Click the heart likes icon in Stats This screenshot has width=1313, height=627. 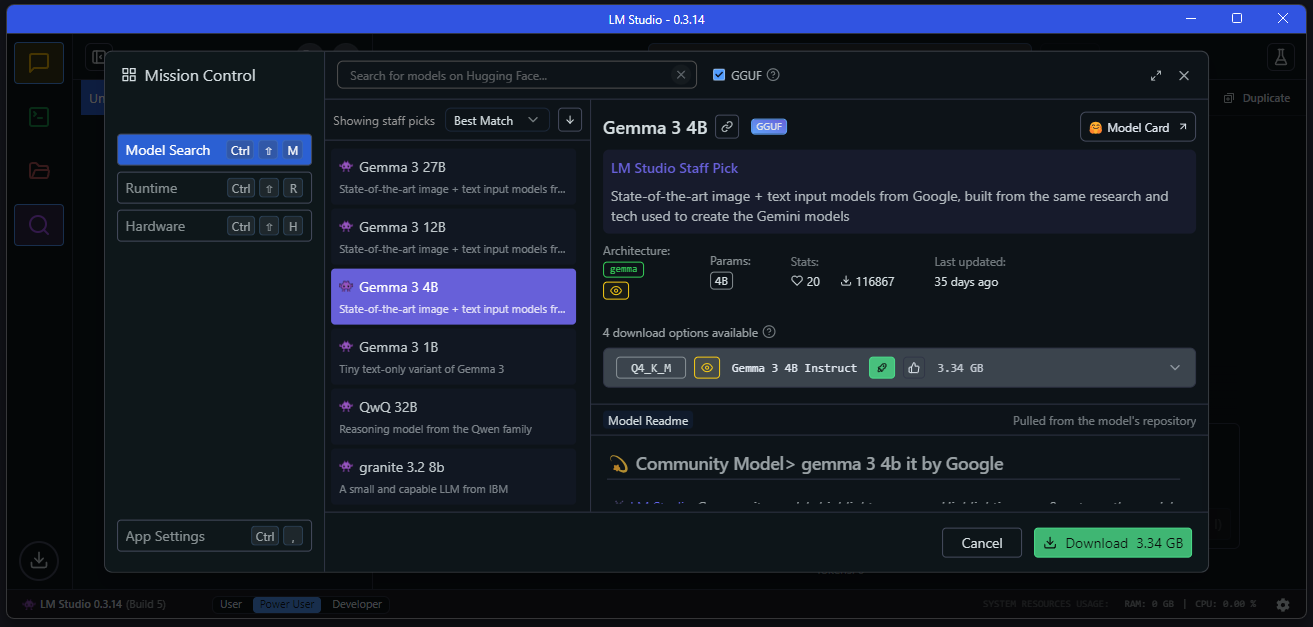pyautogui.click(x=797, y=282)
